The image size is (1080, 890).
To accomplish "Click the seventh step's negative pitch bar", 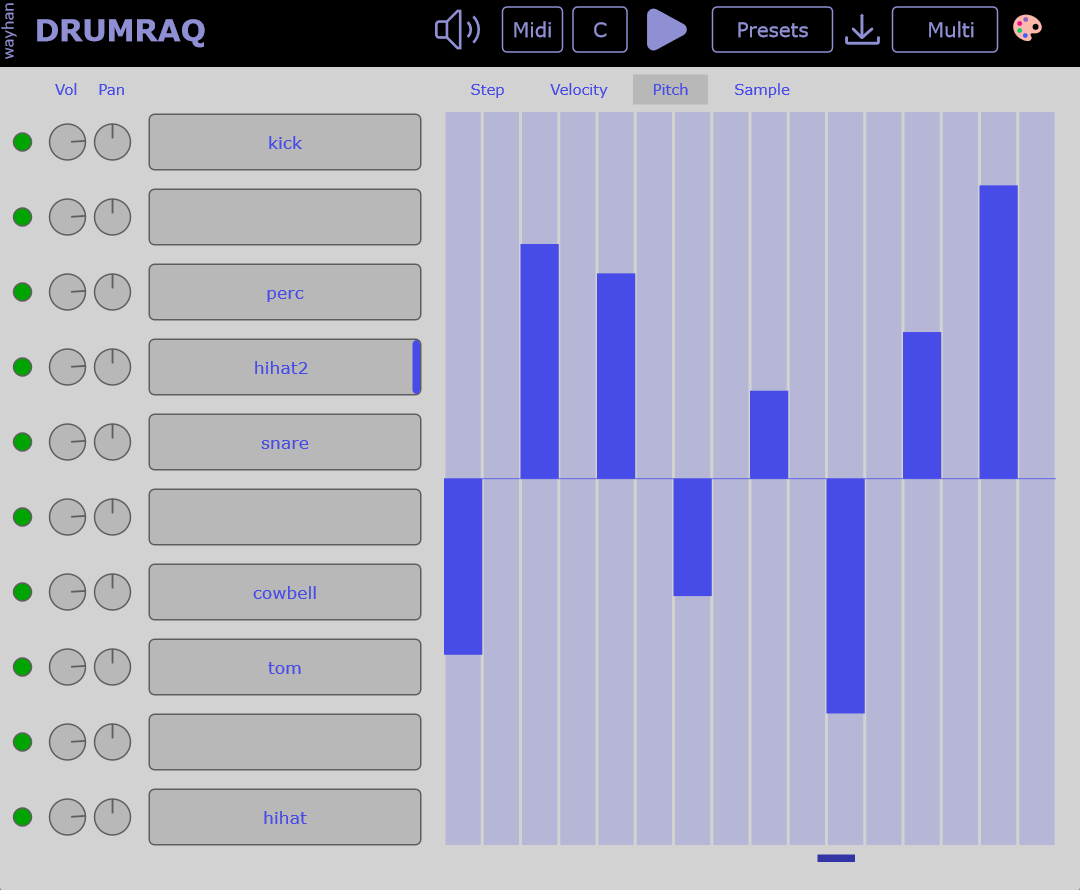I will click(x=692, y=537).
